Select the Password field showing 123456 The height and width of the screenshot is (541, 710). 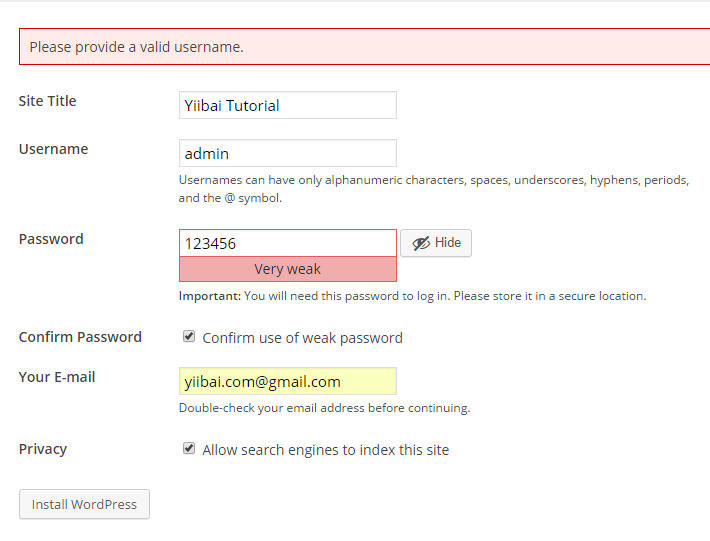pos(287,243)
